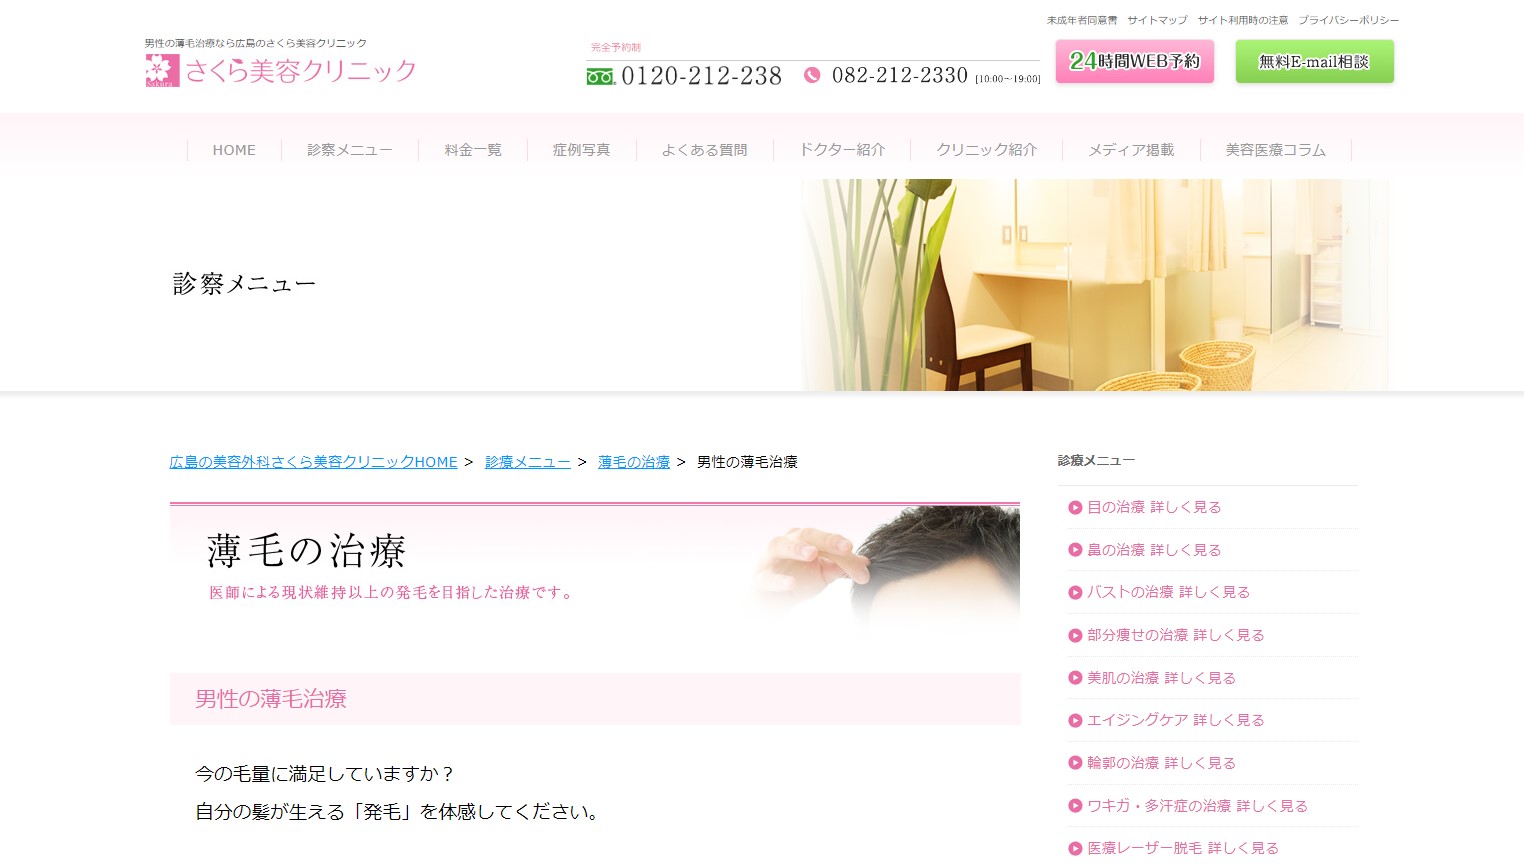This screenshot has height=865, width=1524.
Task: Click the Sakura clinic flower logo icon
Action: pyautogui.click(x=162, y=70)
